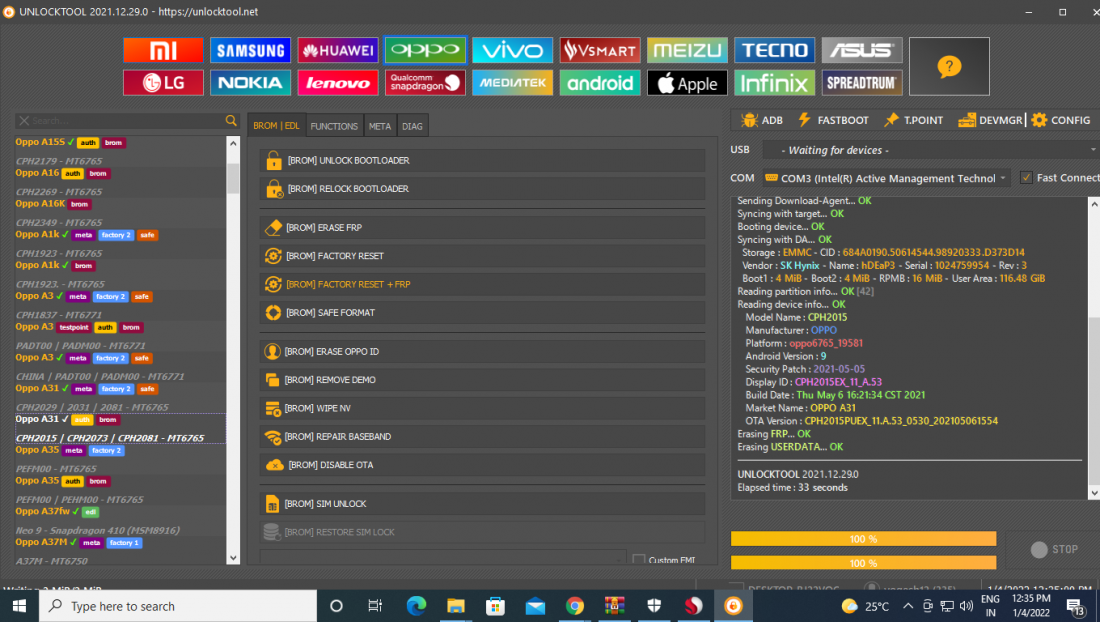Open the Android brand tile

coord(600,83)
